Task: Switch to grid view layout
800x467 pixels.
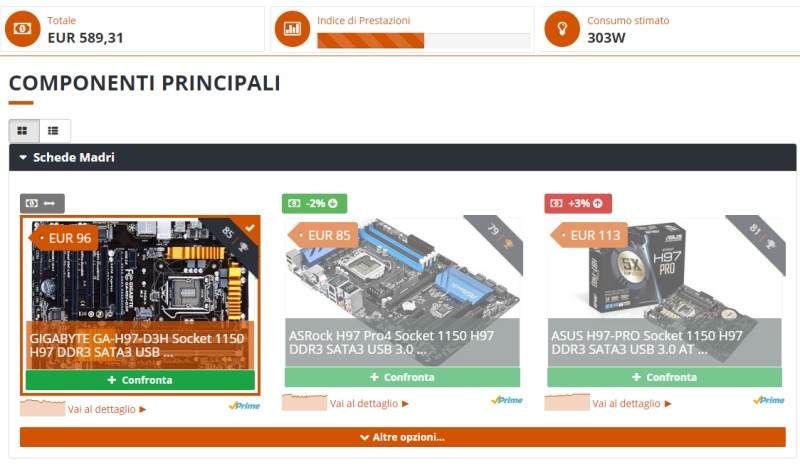Action: (24, 131)
